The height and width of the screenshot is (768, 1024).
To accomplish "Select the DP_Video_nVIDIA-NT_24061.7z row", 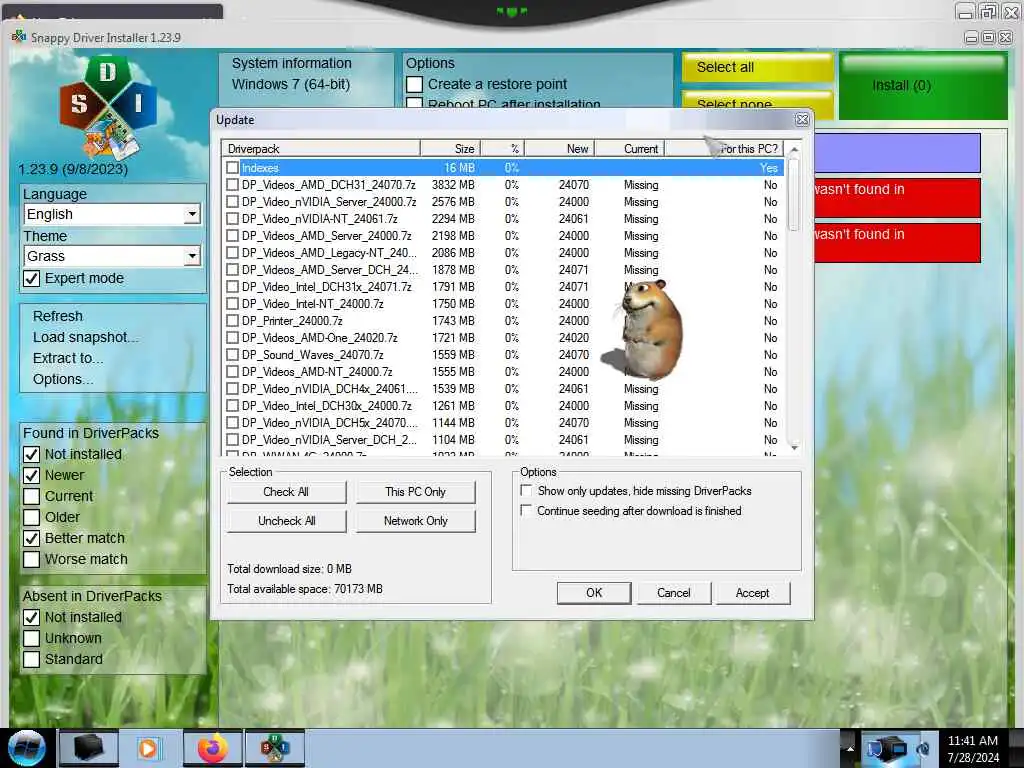I will coord(503,219).
